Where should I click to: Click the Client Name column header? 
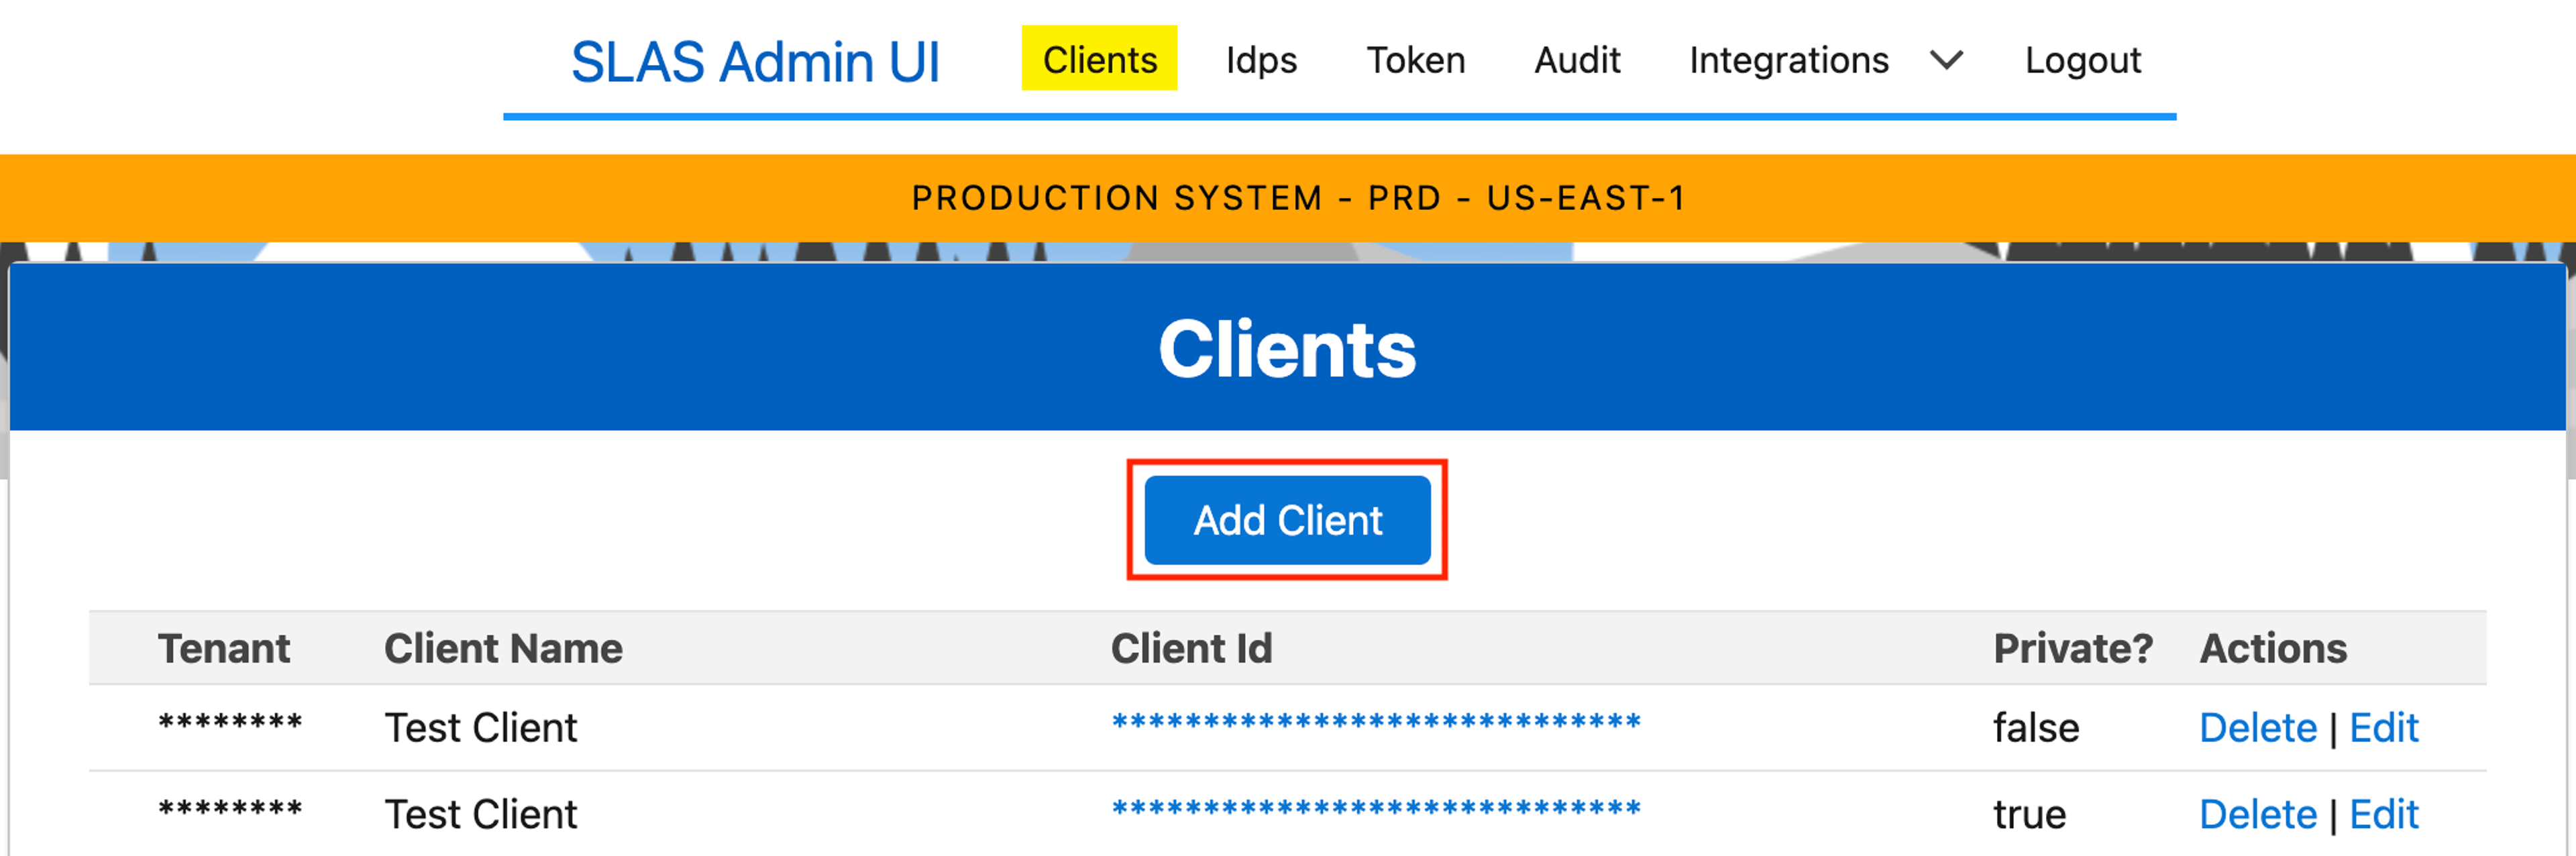click(503, 648)
